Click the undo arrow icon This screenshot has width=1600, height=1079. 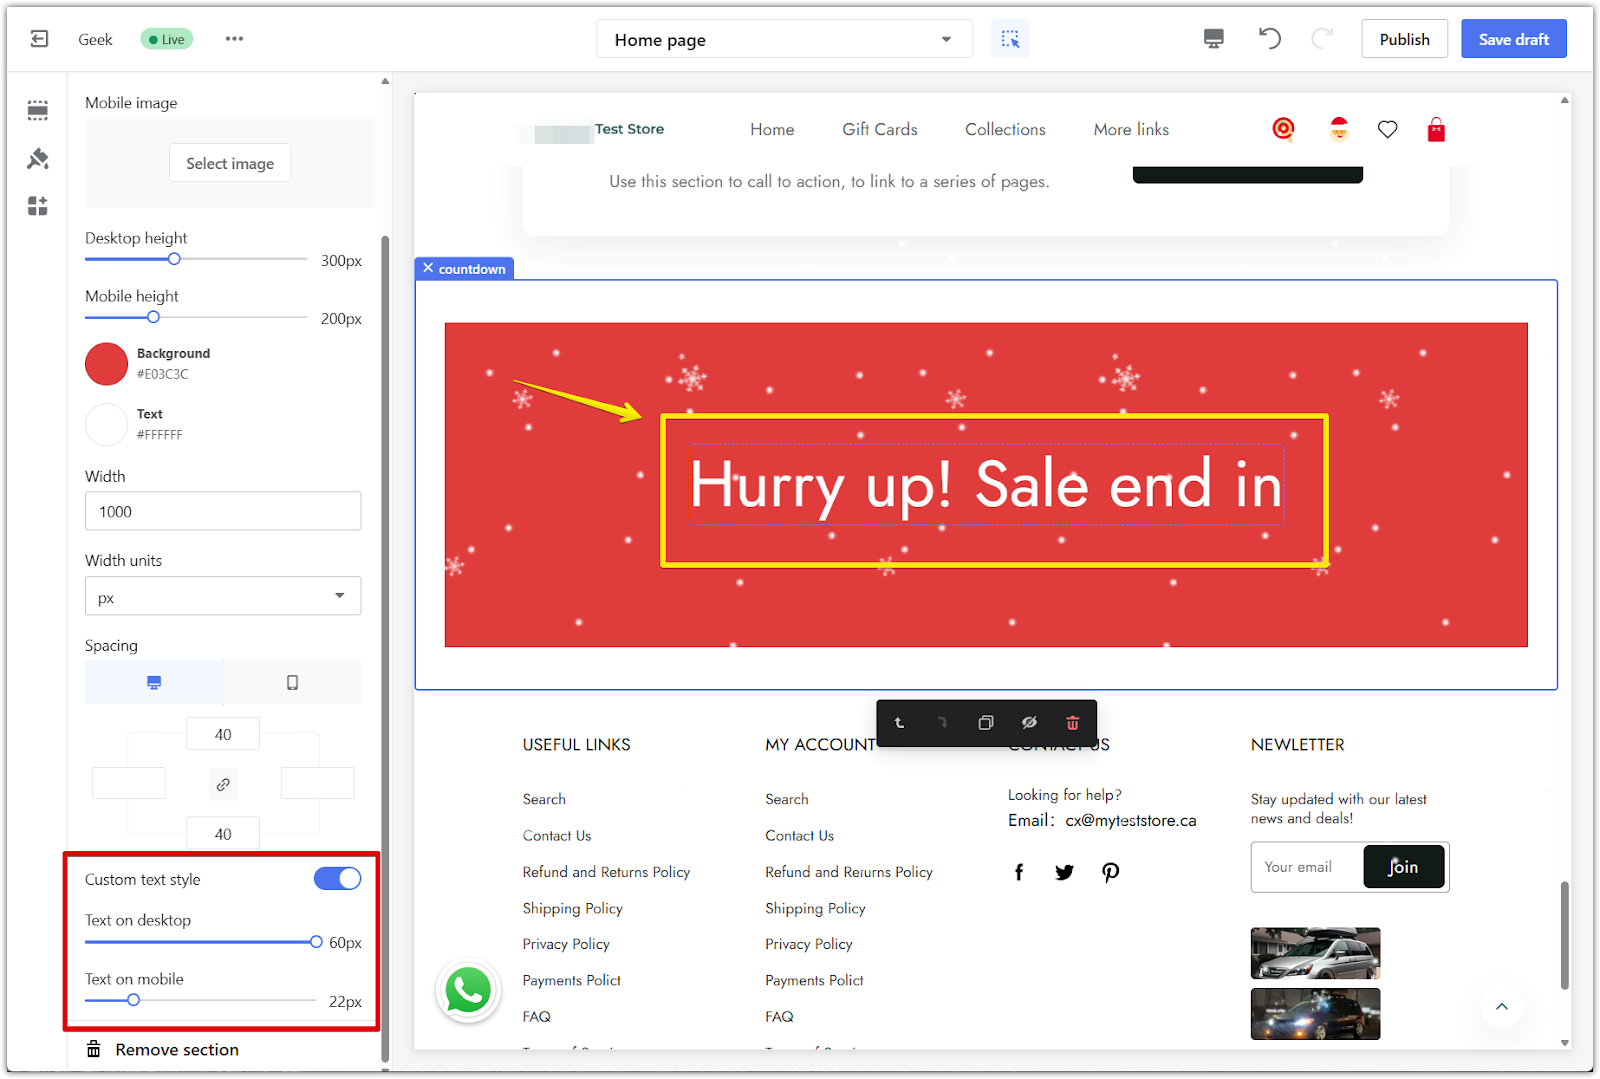1269,39
